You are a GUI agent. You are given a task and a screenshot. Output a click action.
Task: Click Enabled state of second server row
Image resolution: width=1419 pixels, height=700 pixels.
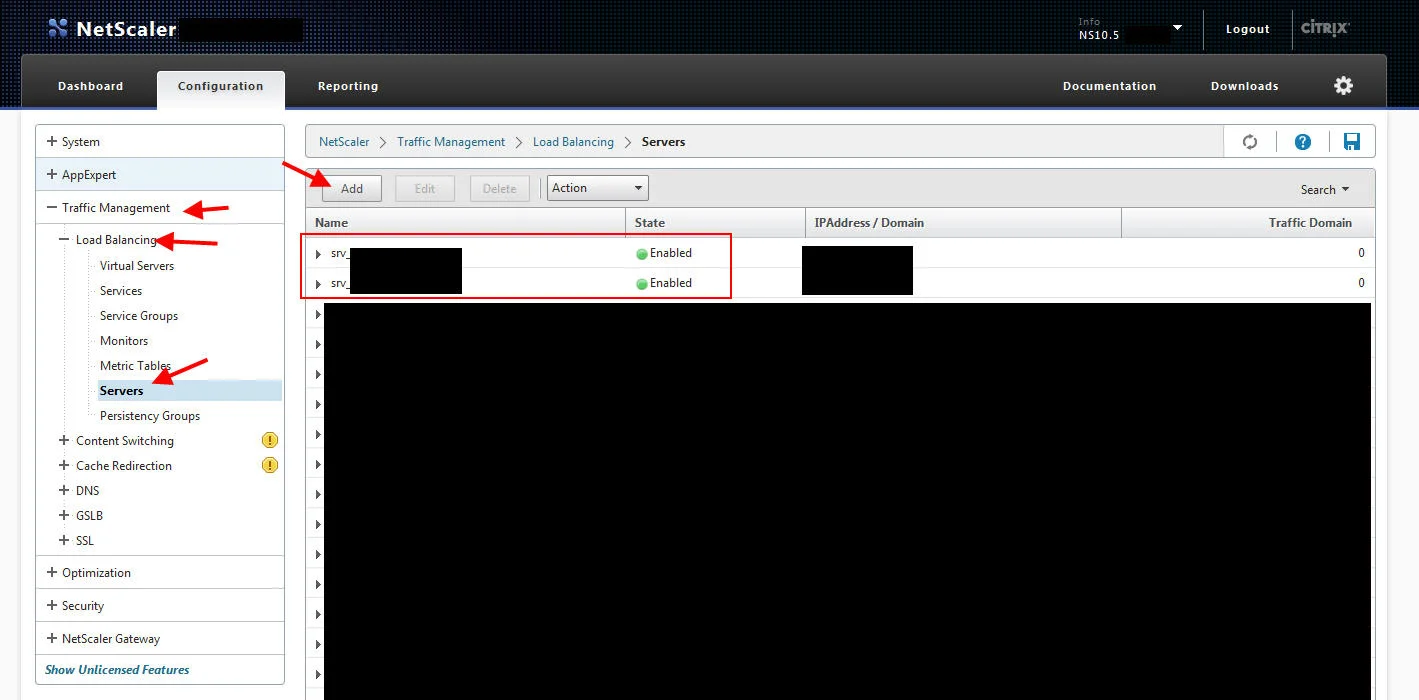(664, 283)
